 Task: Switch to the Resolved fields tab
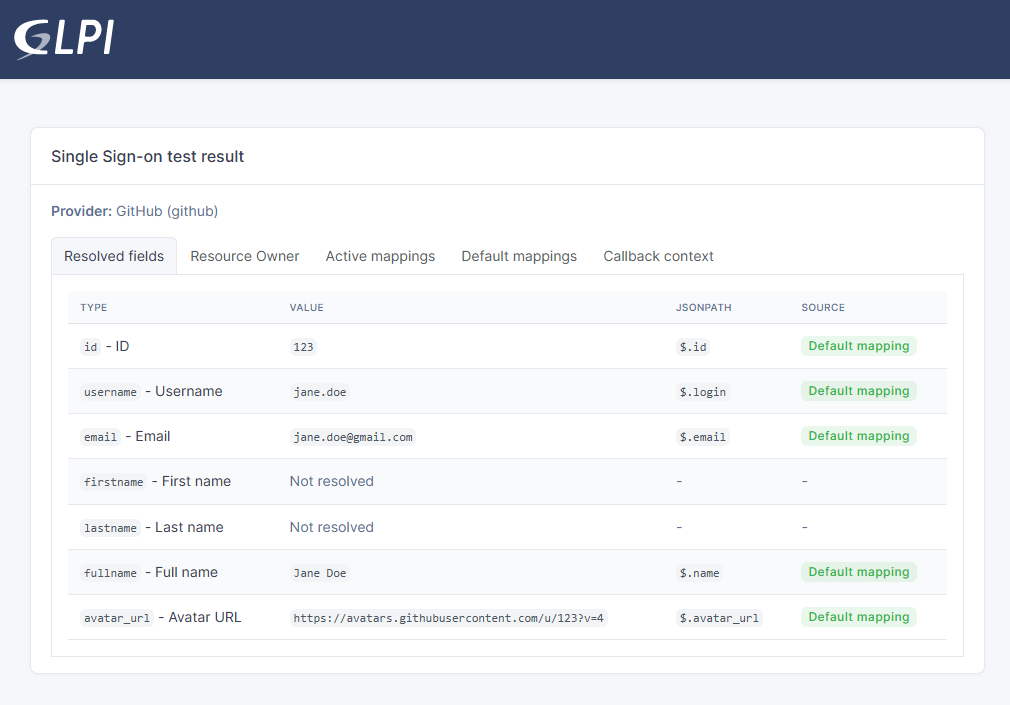114,256
